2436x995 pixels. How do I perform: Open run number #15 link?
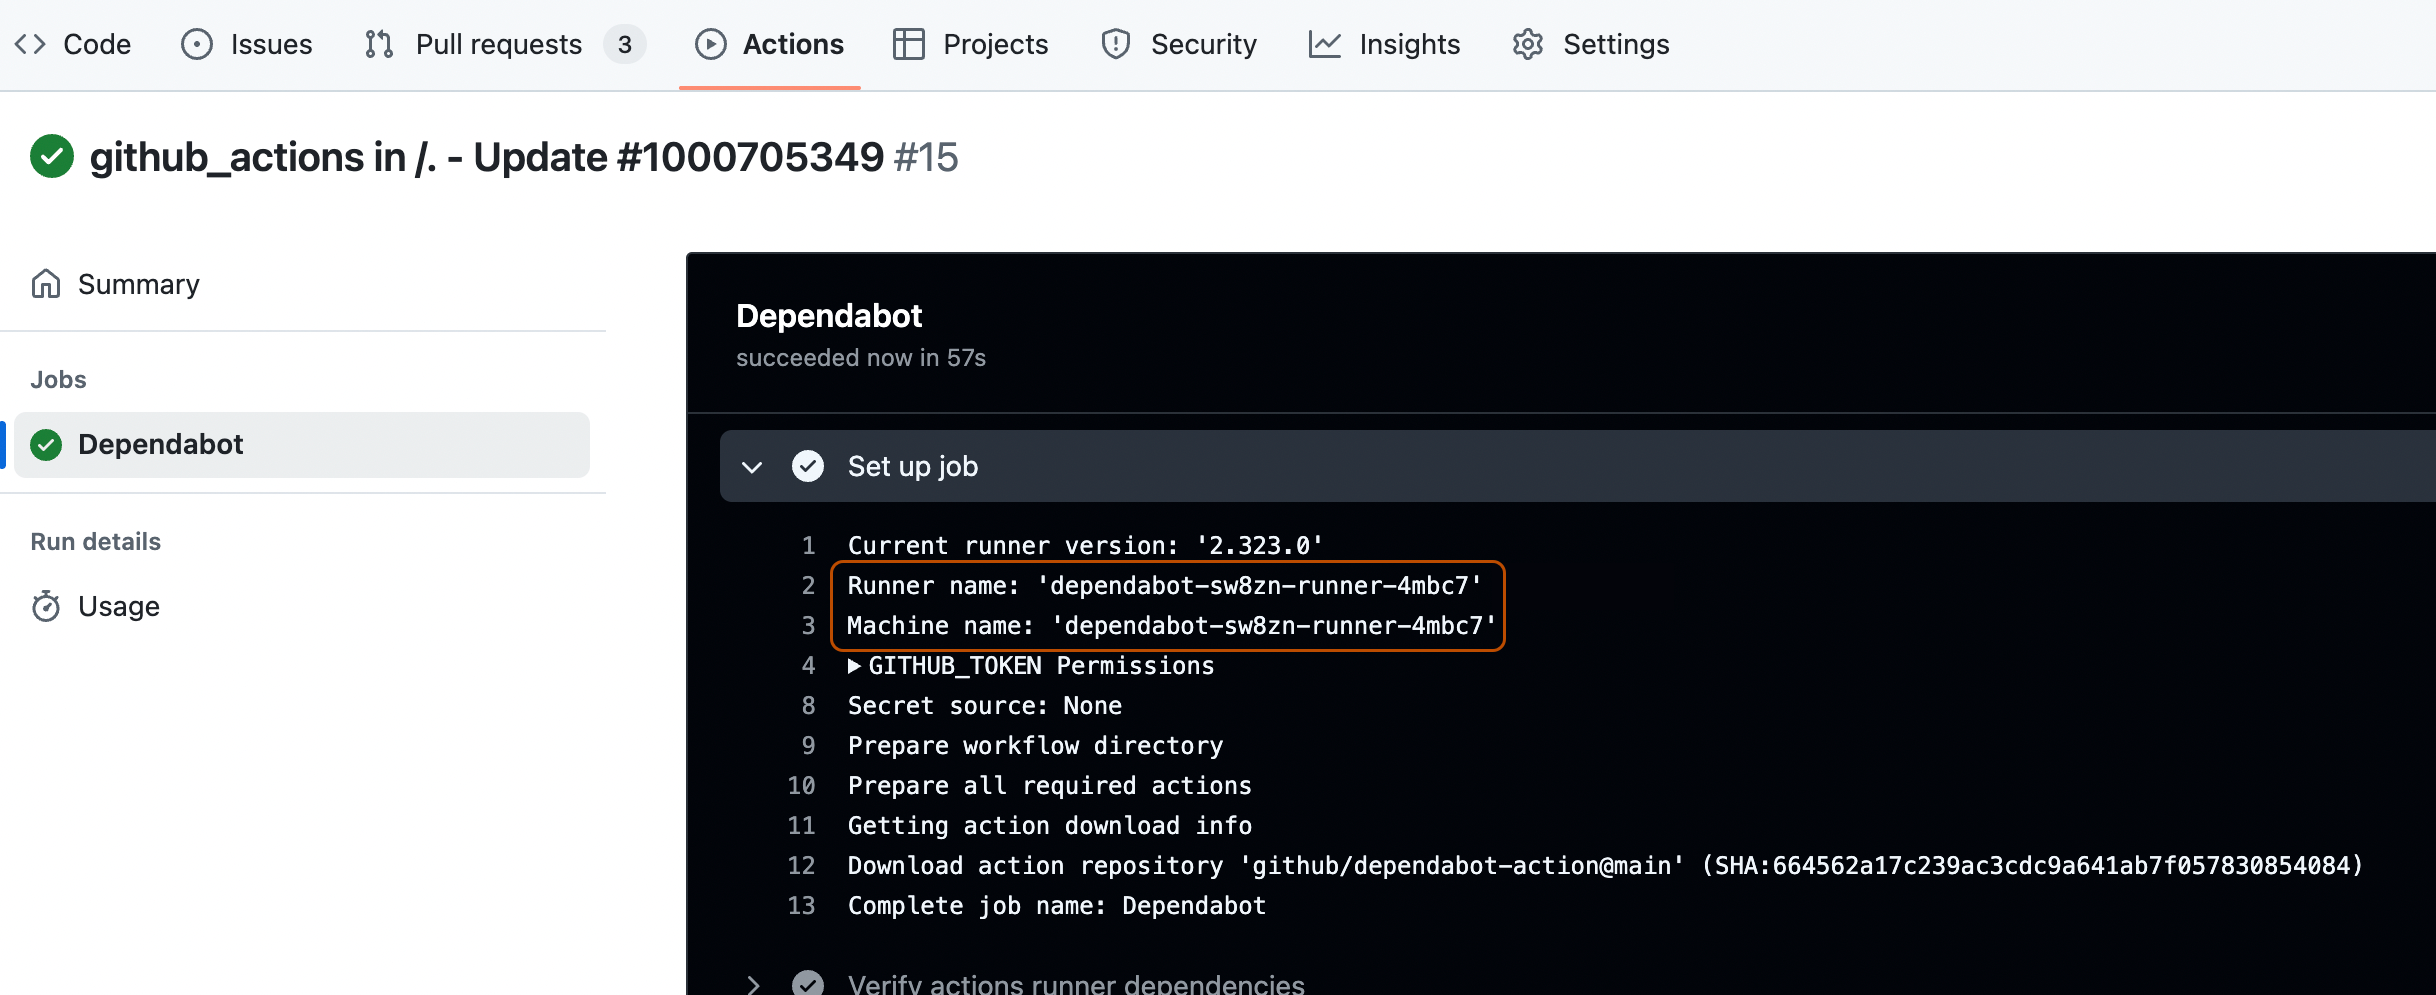click(926, 156)
